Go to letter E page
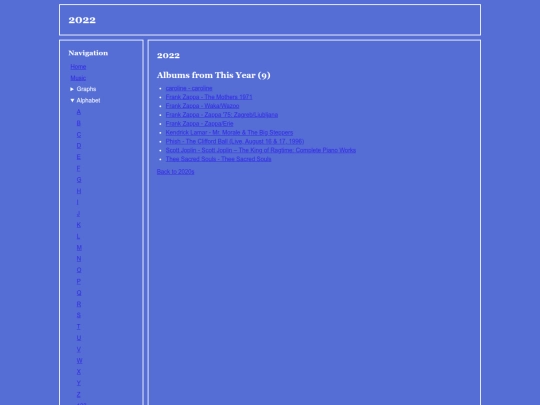Screen dimensions: 540x405 click(x=79, y=157)
